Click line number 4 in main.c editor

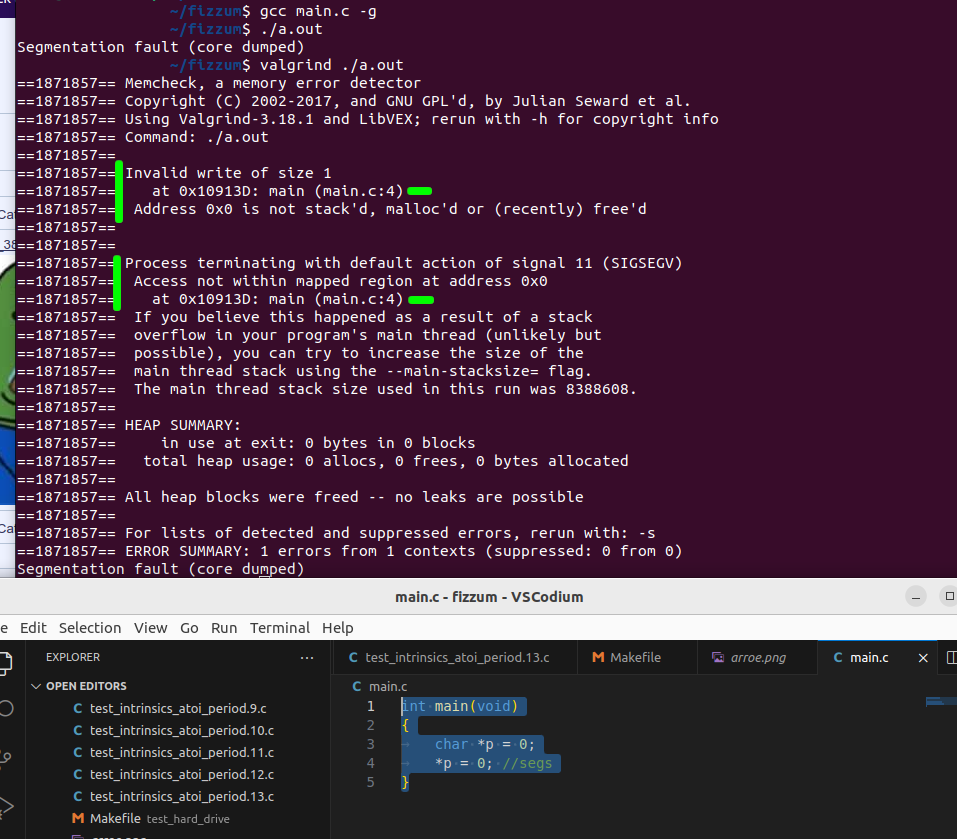point(370,763)
